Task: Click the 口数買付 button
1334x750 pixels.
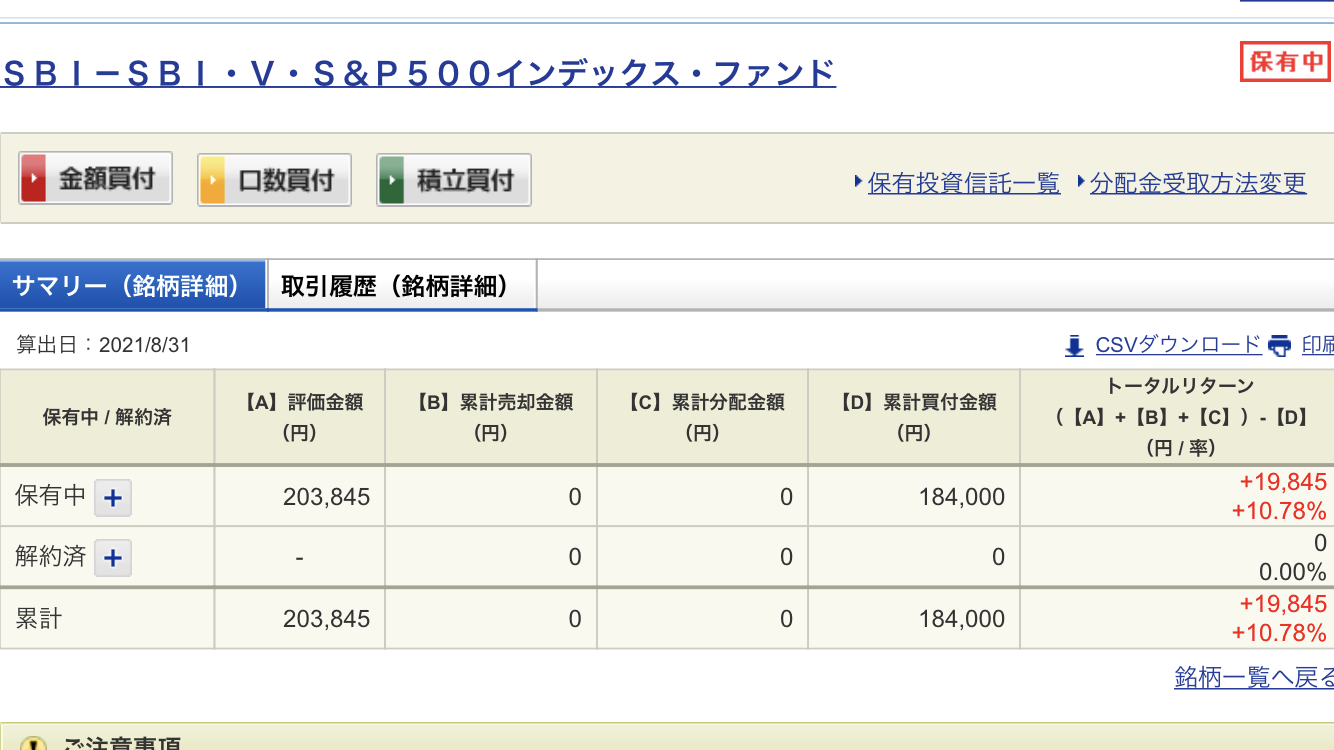Action: coord(274,180)
